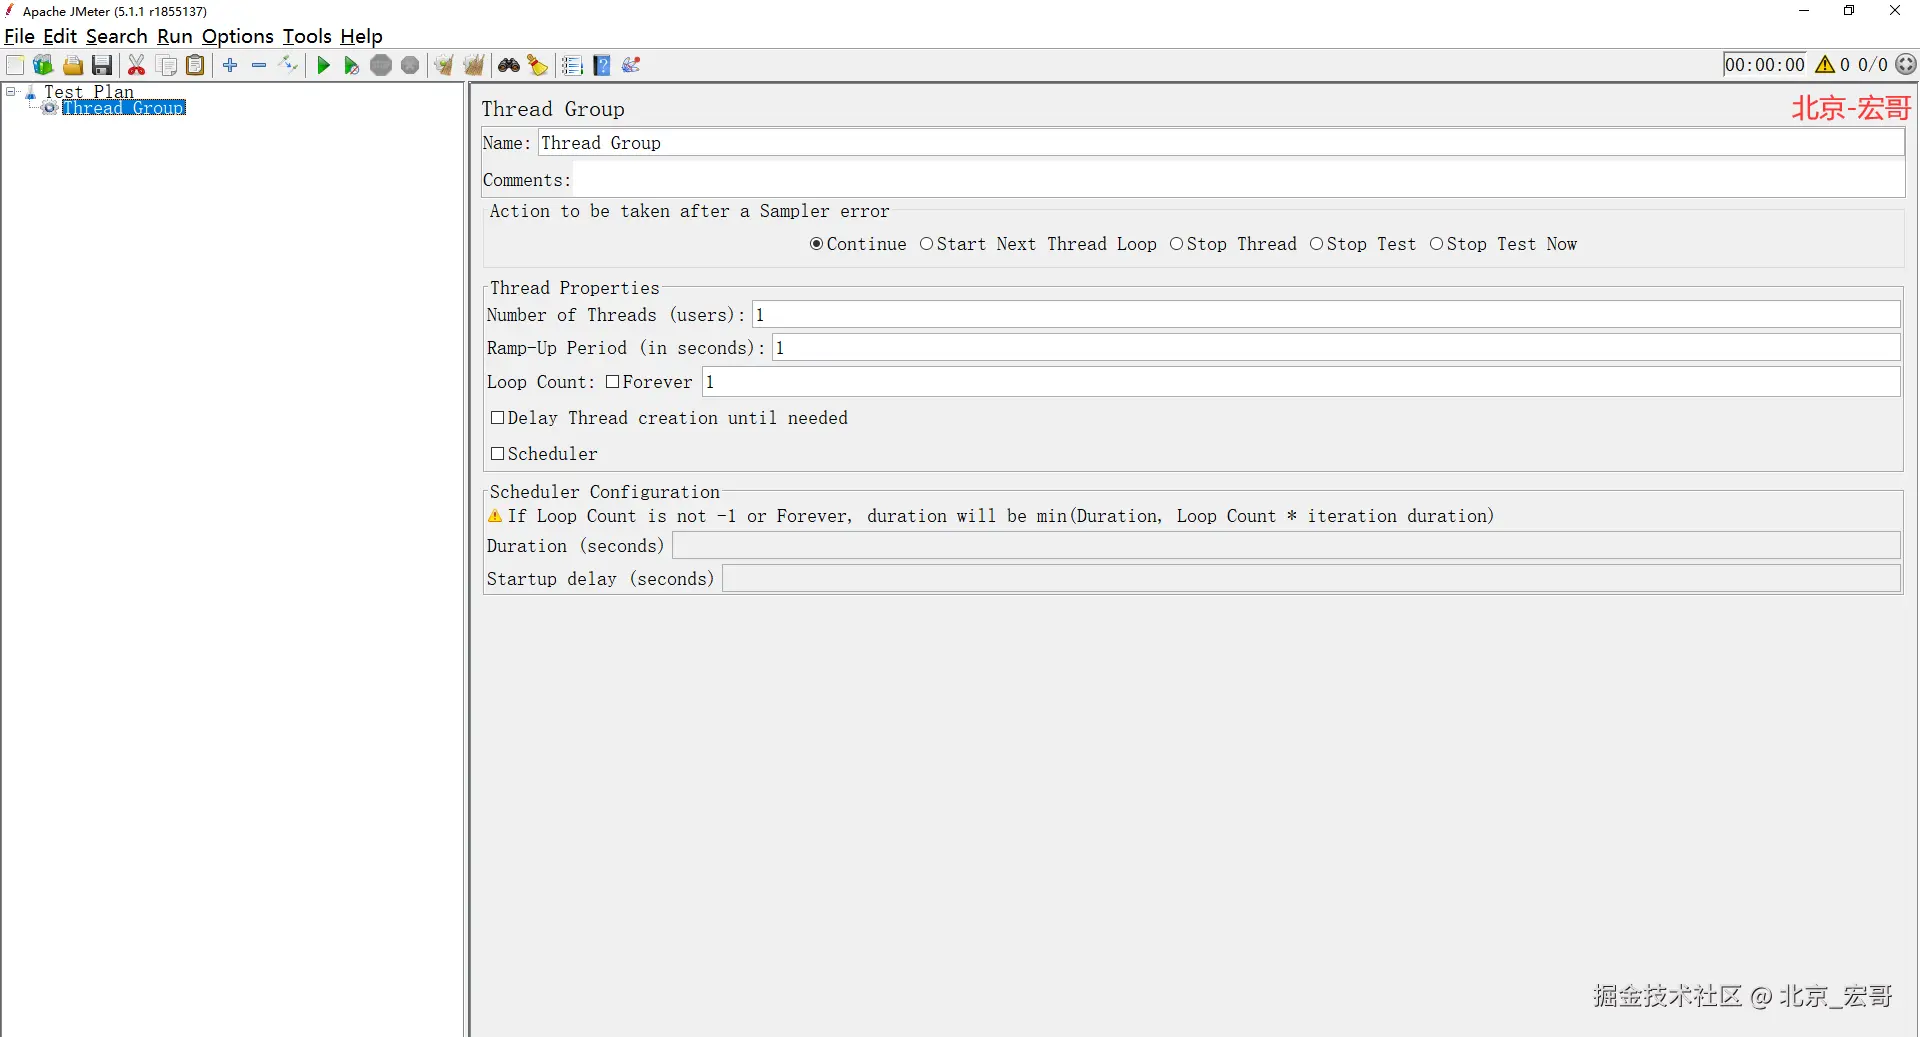Viewport: 1920px width, 1037px height.
Task: Click the Toggle enable/disable arrows icon
Action: pyautogui.click(x=289, y=65)
